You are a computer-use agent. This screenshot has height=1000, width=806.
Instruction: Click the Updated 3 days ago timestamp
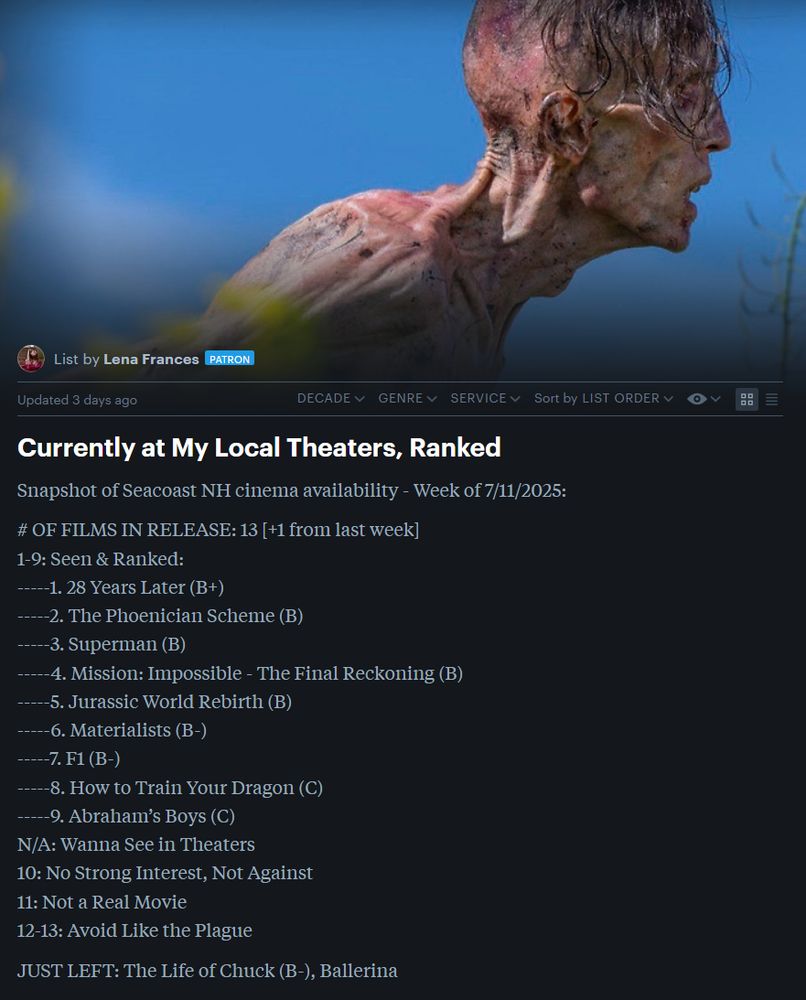[77, 400]
